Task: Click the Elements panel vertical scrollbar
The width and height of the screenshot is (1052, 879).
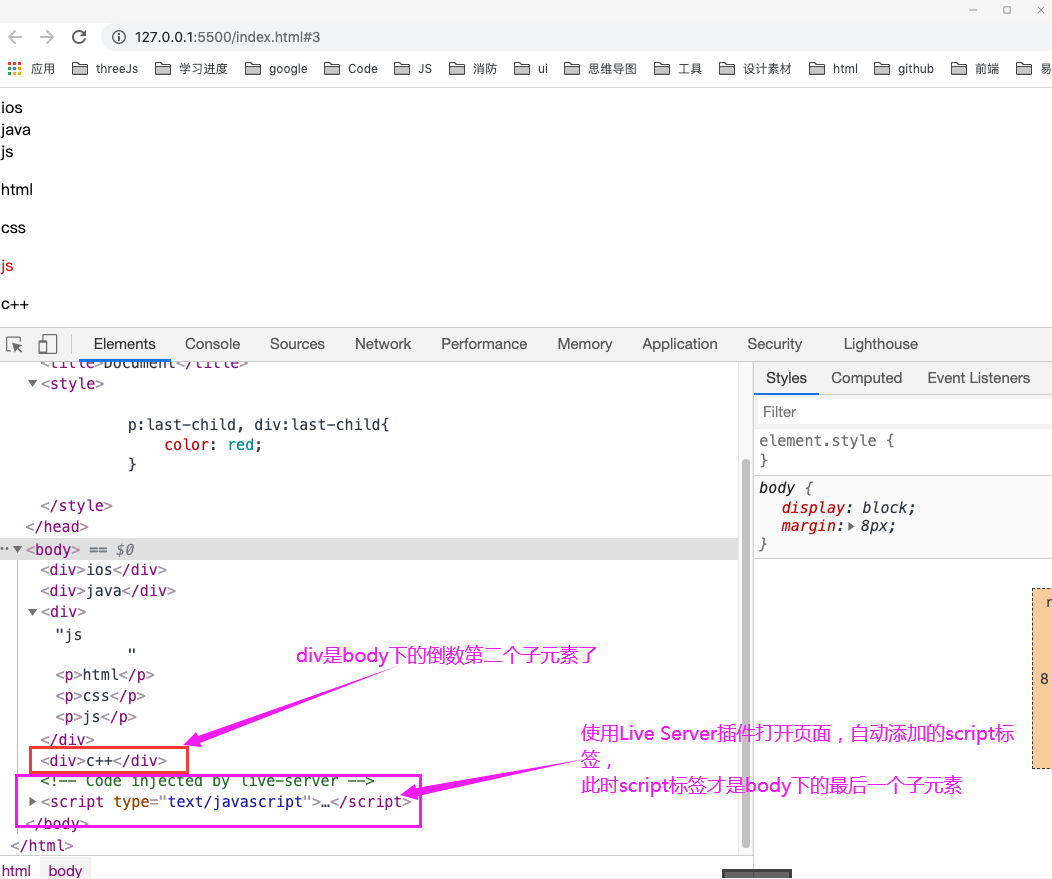Action: [745, 653]
